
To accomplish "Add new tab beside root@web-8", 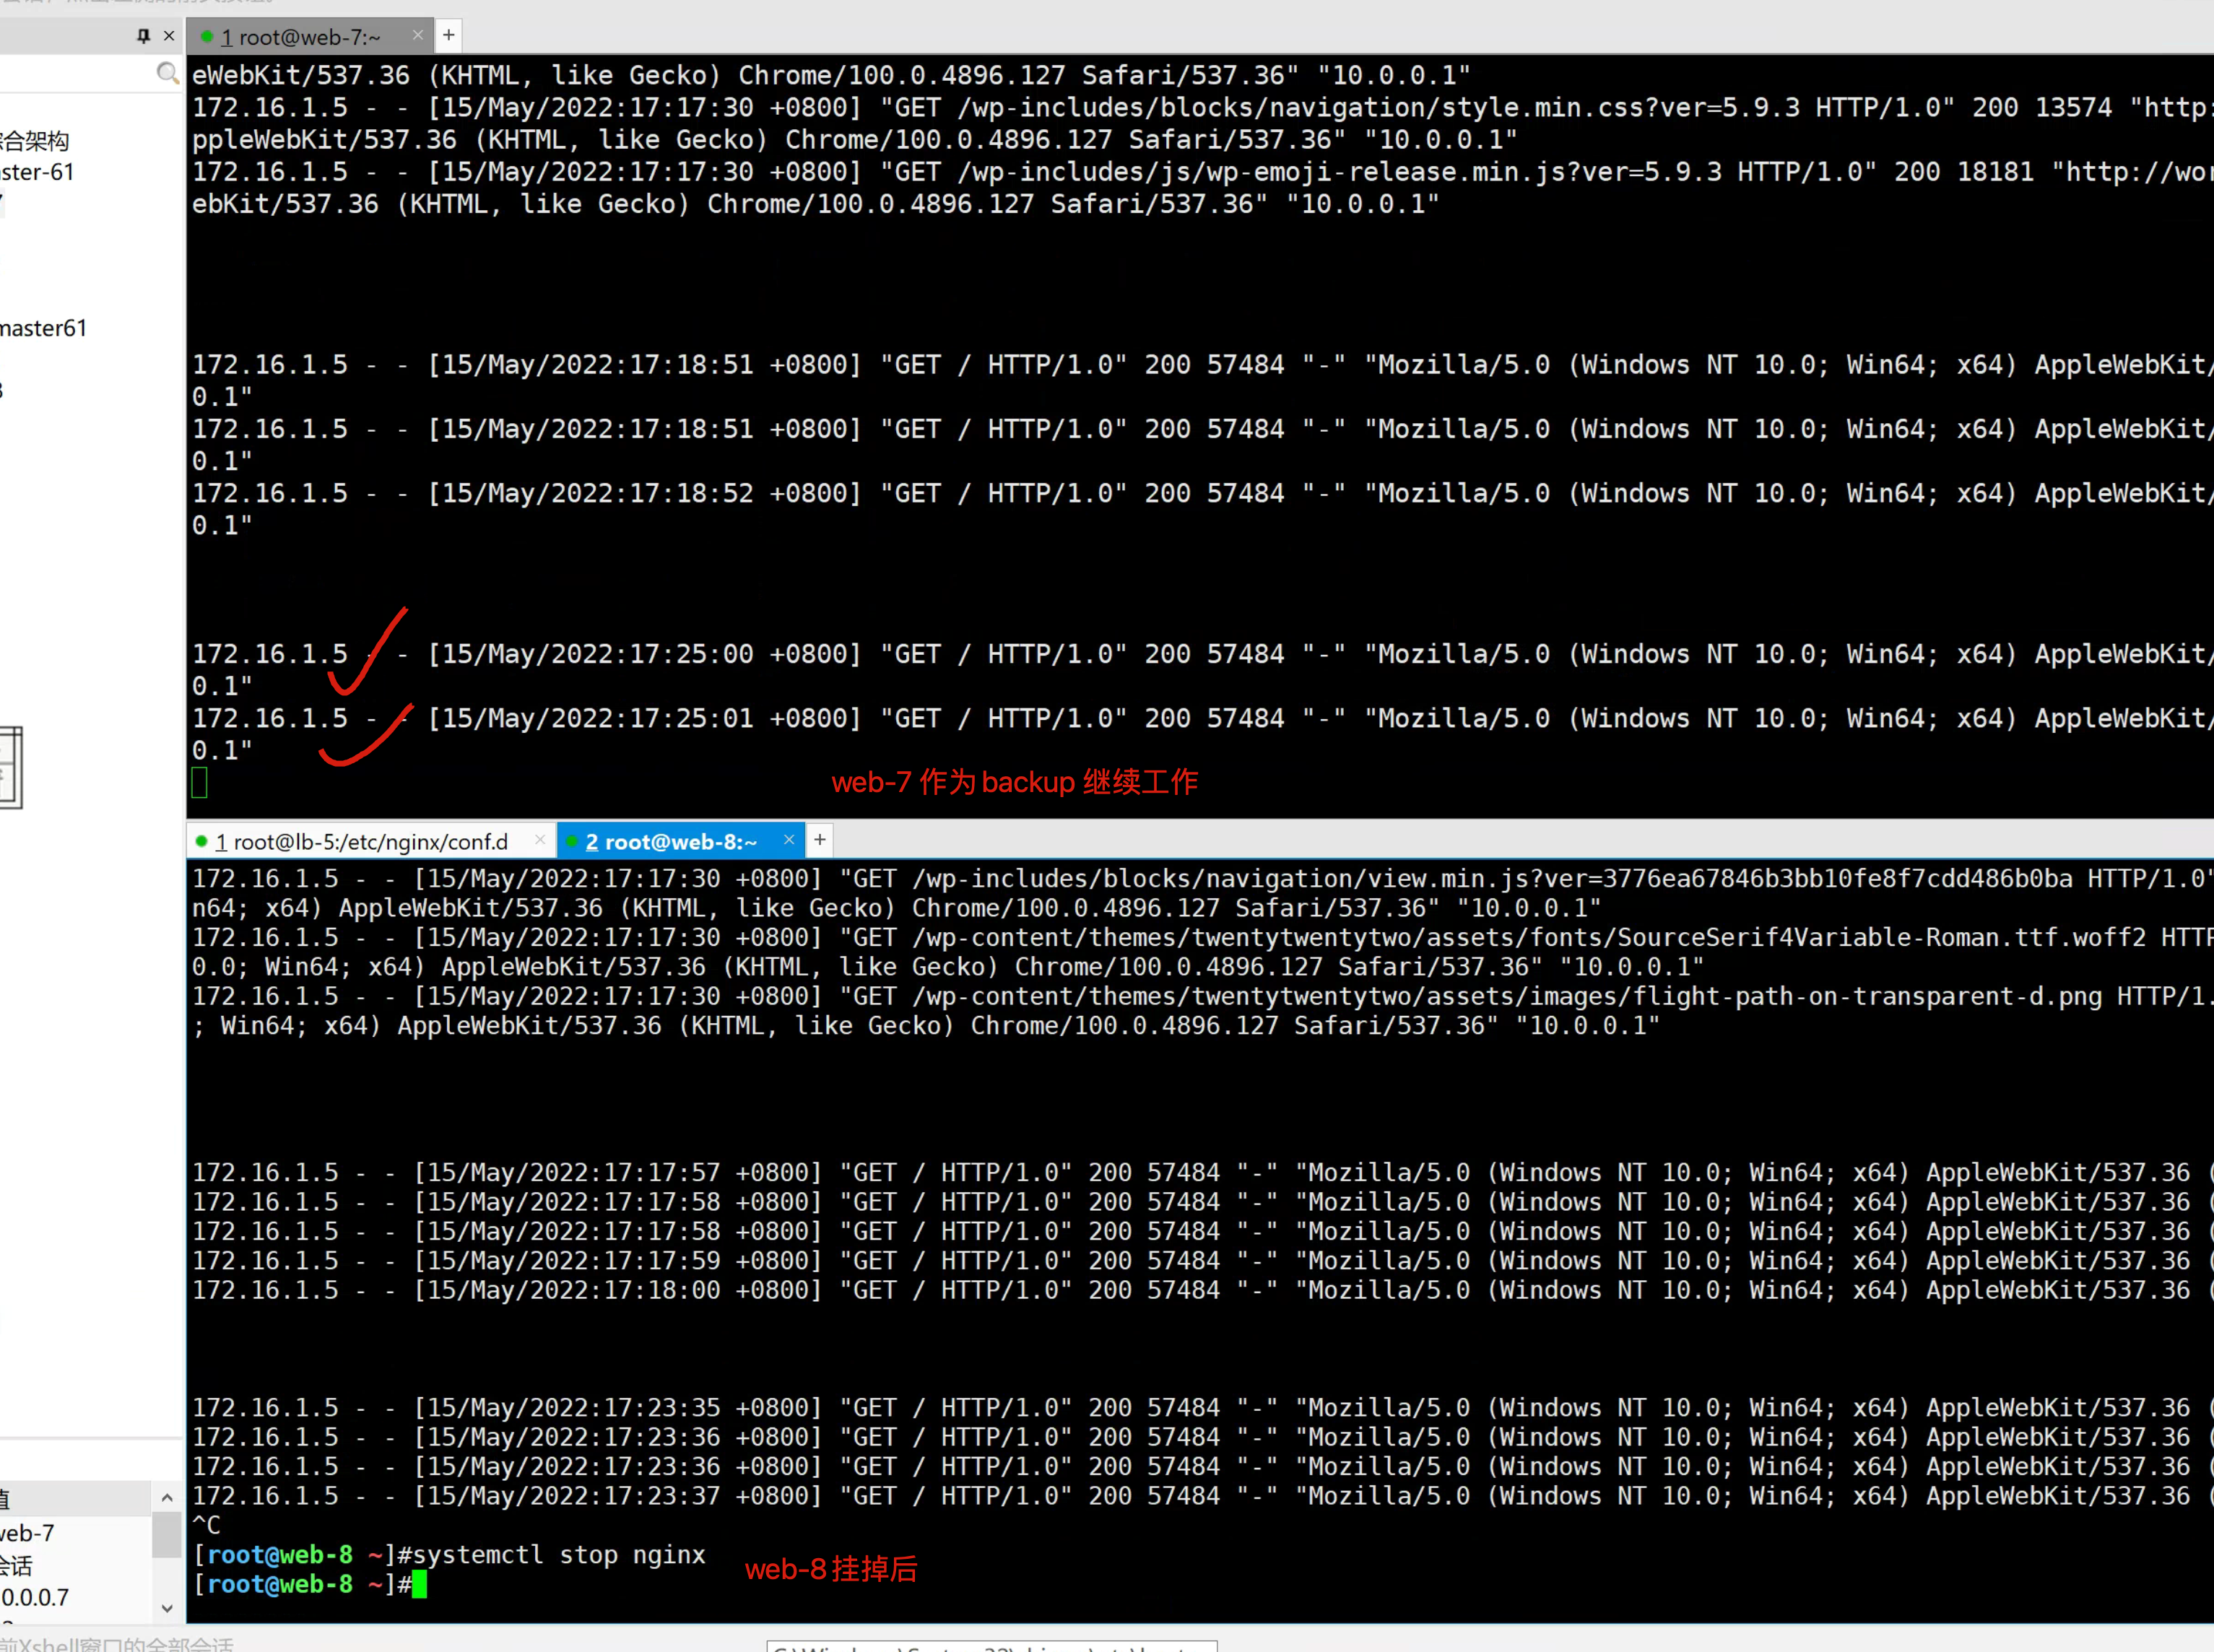I will tap(820, 840).
